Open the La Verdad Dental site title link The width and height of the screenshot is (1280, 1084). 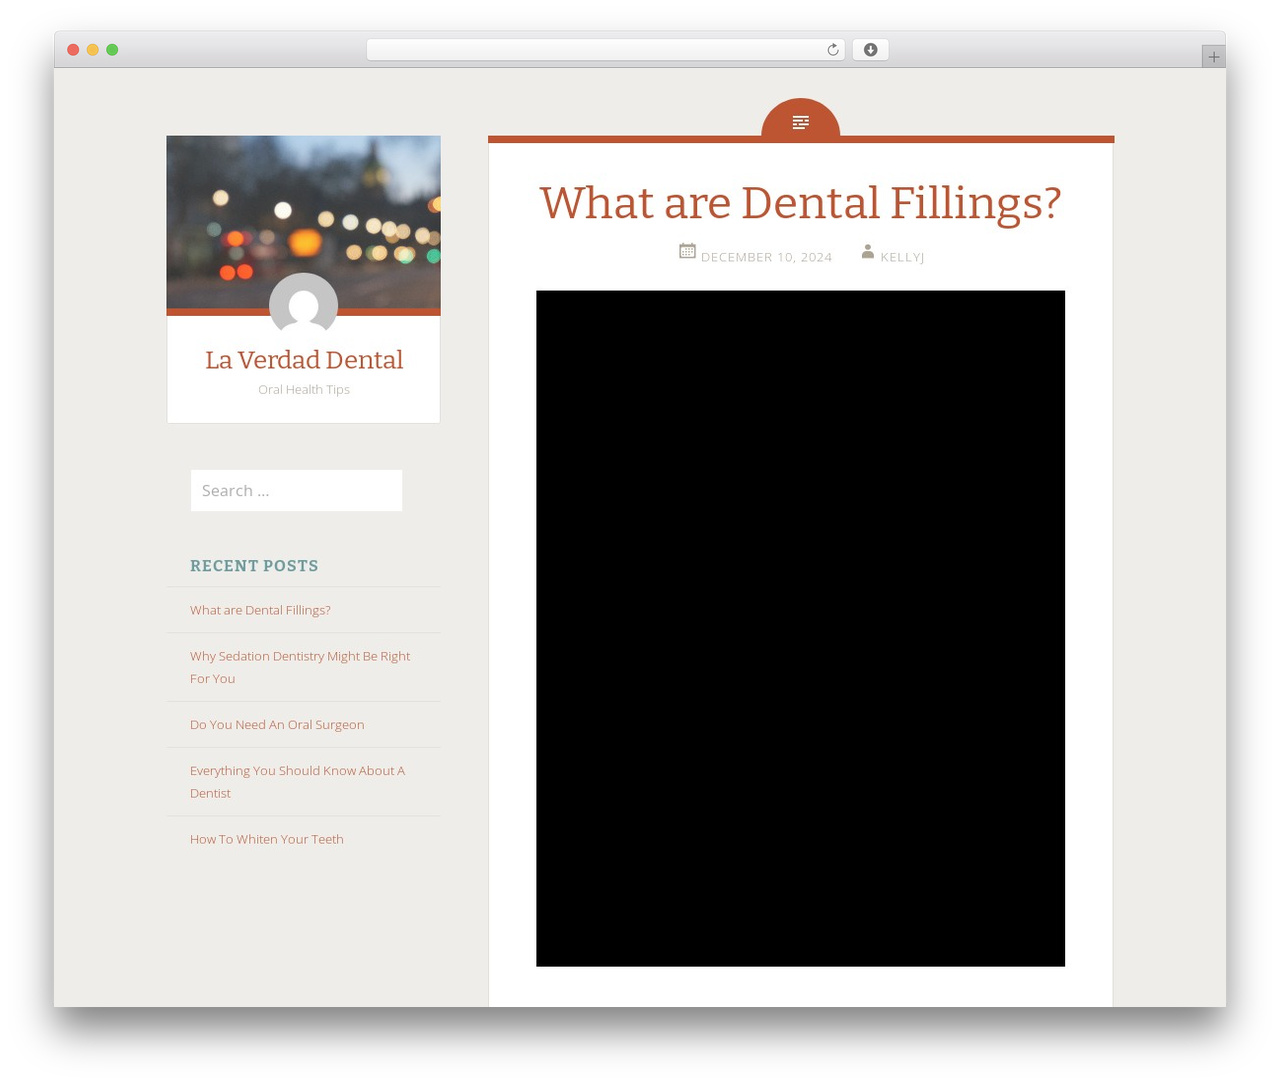(304, 360)
